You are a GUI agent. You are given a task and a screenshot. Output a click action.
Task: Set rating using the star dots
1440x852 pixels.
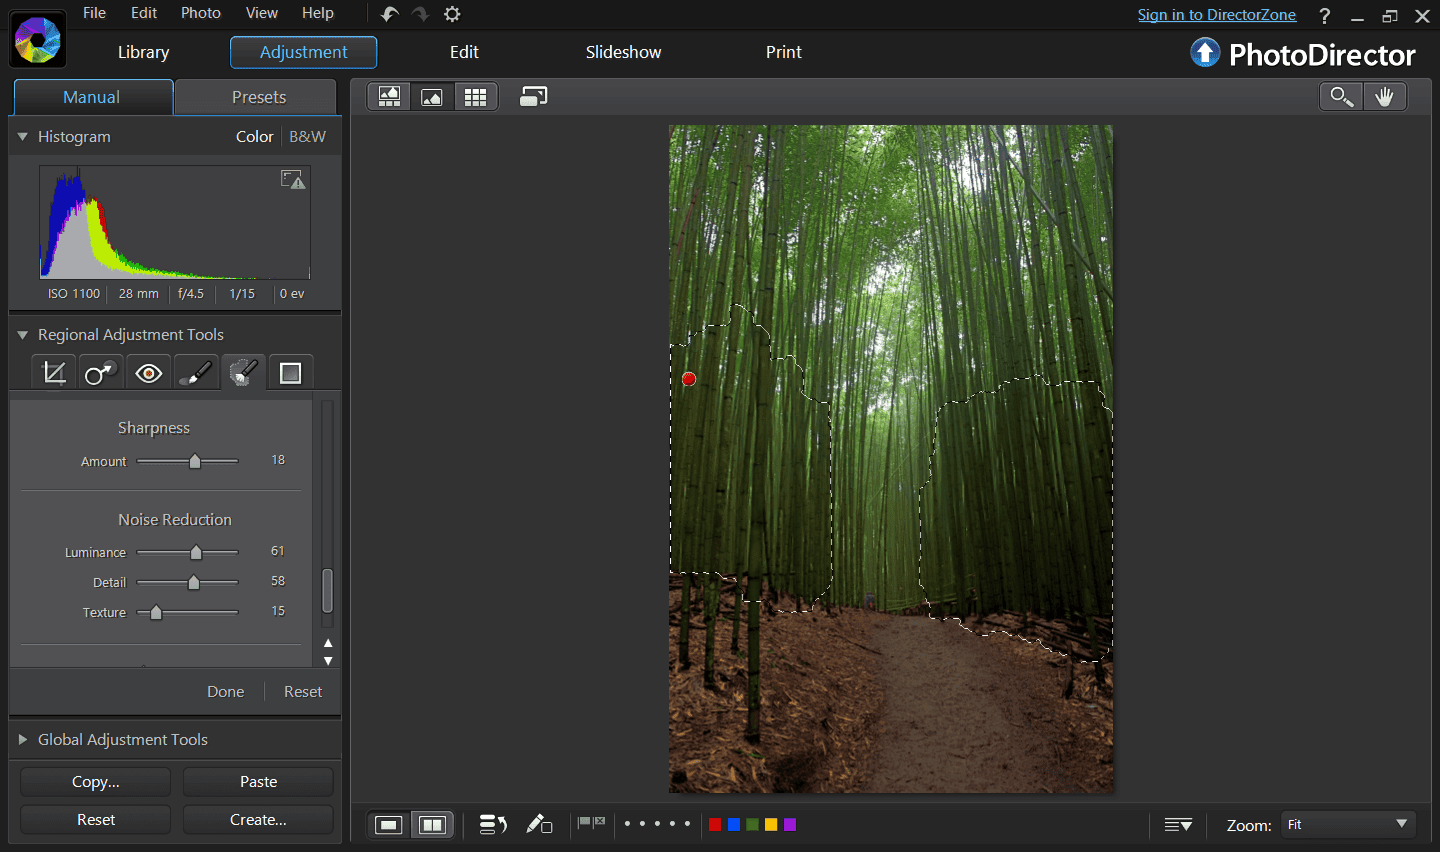point(657,824)
